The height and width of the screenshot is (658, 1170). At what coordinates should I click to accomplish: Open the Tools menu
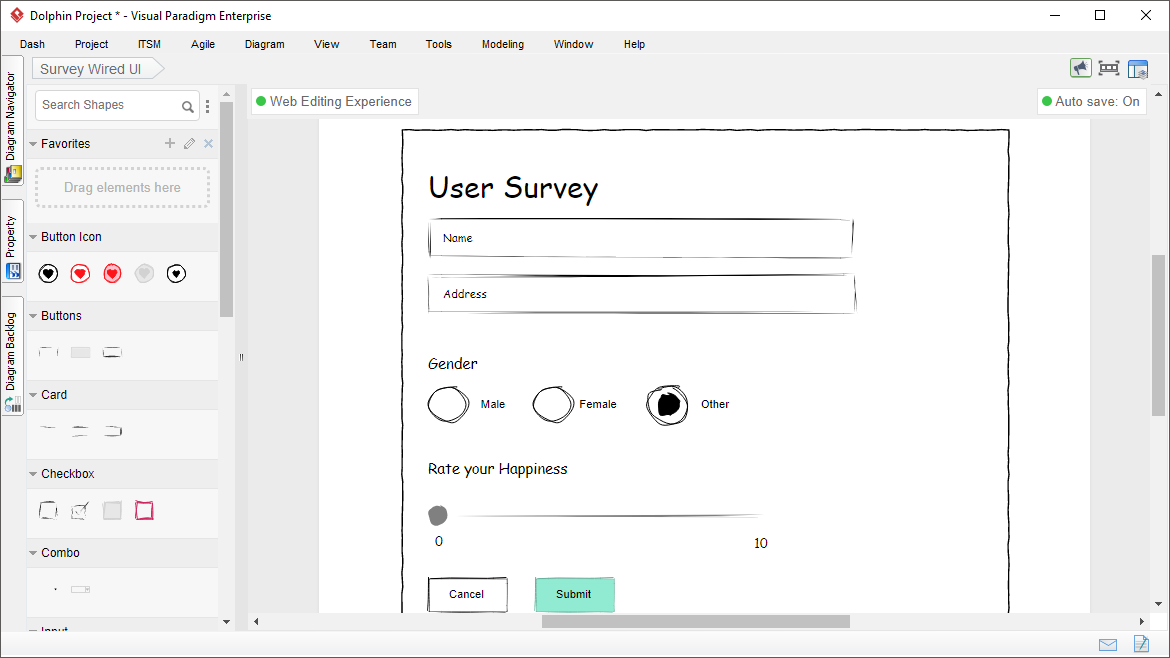pos(439,44)
